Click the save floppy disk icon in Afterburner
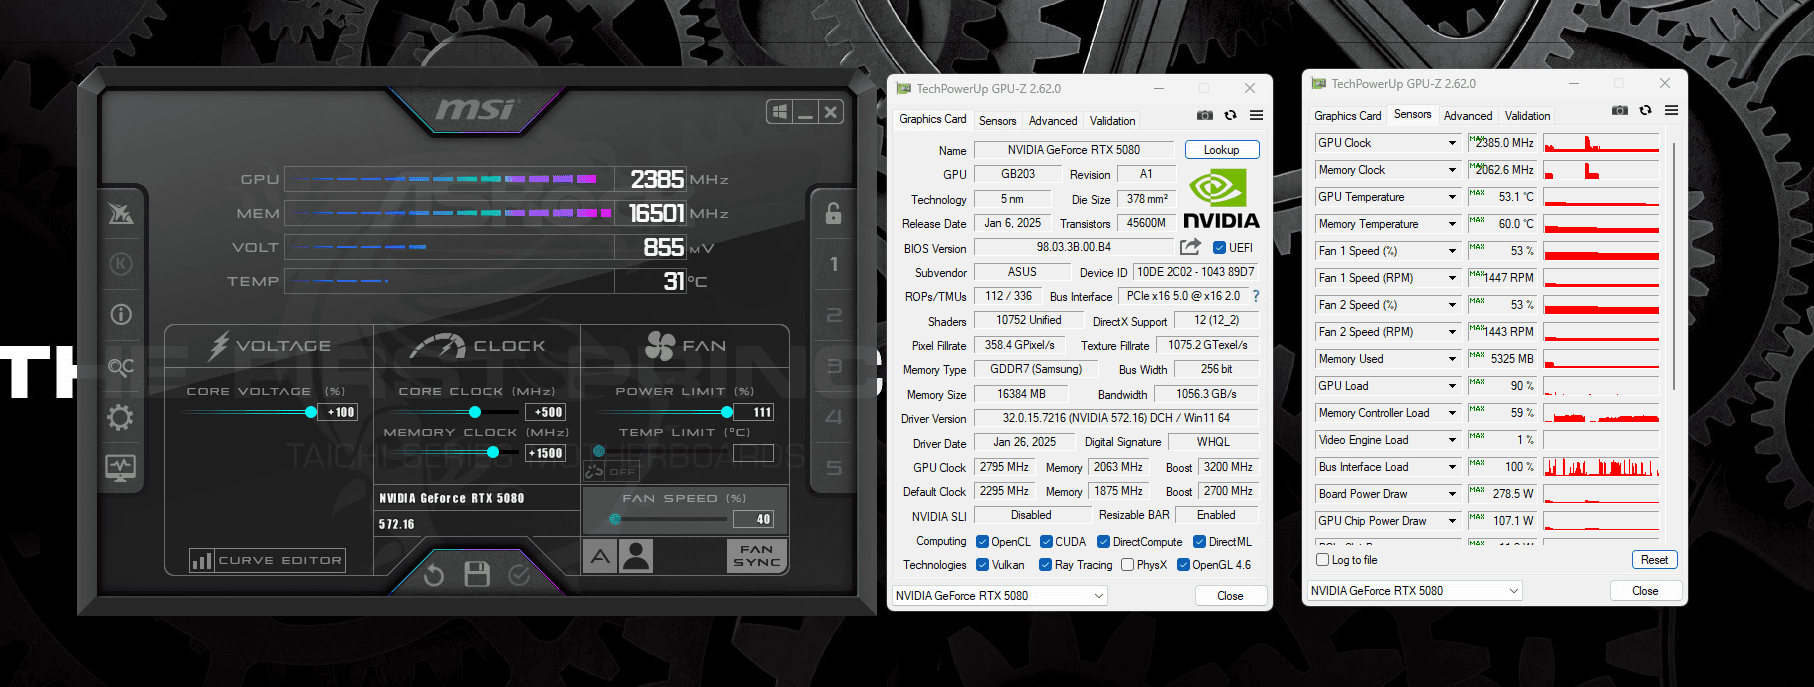The image size is (1814, 687). point(477,574)
